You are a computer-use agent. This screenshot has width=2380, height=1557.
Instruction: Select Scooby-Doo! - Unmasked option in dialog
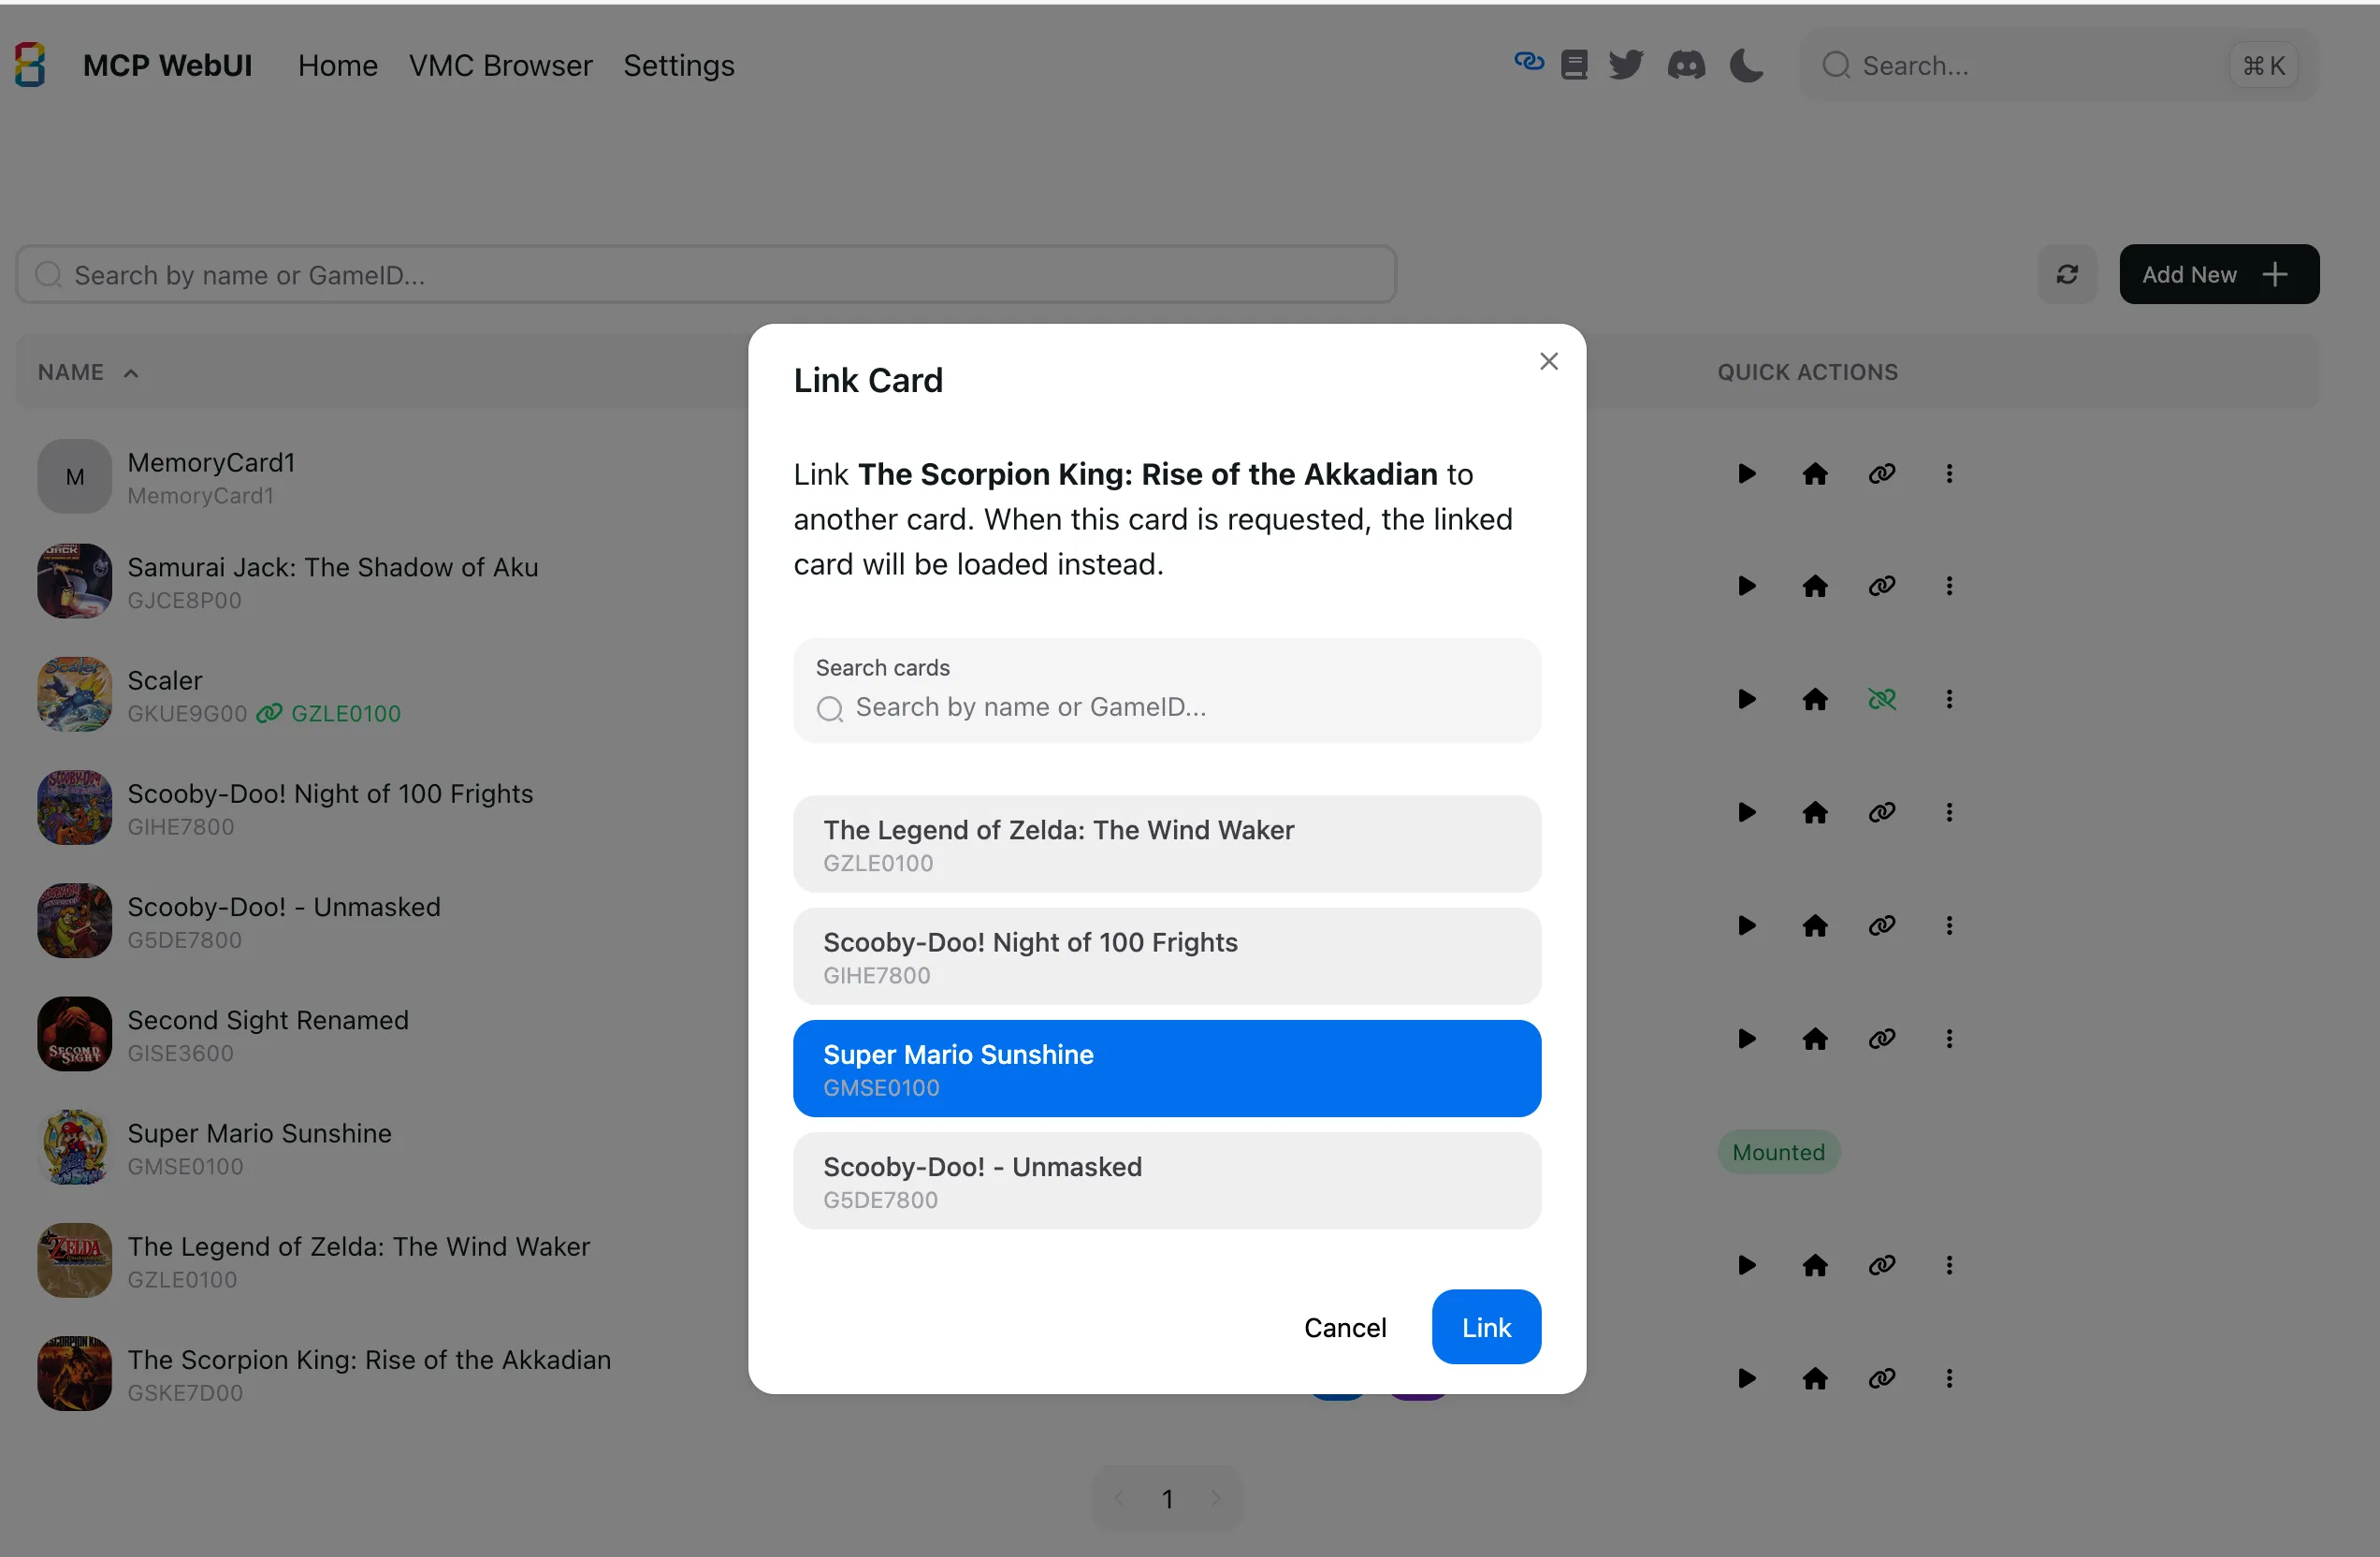(1166, 1181)
